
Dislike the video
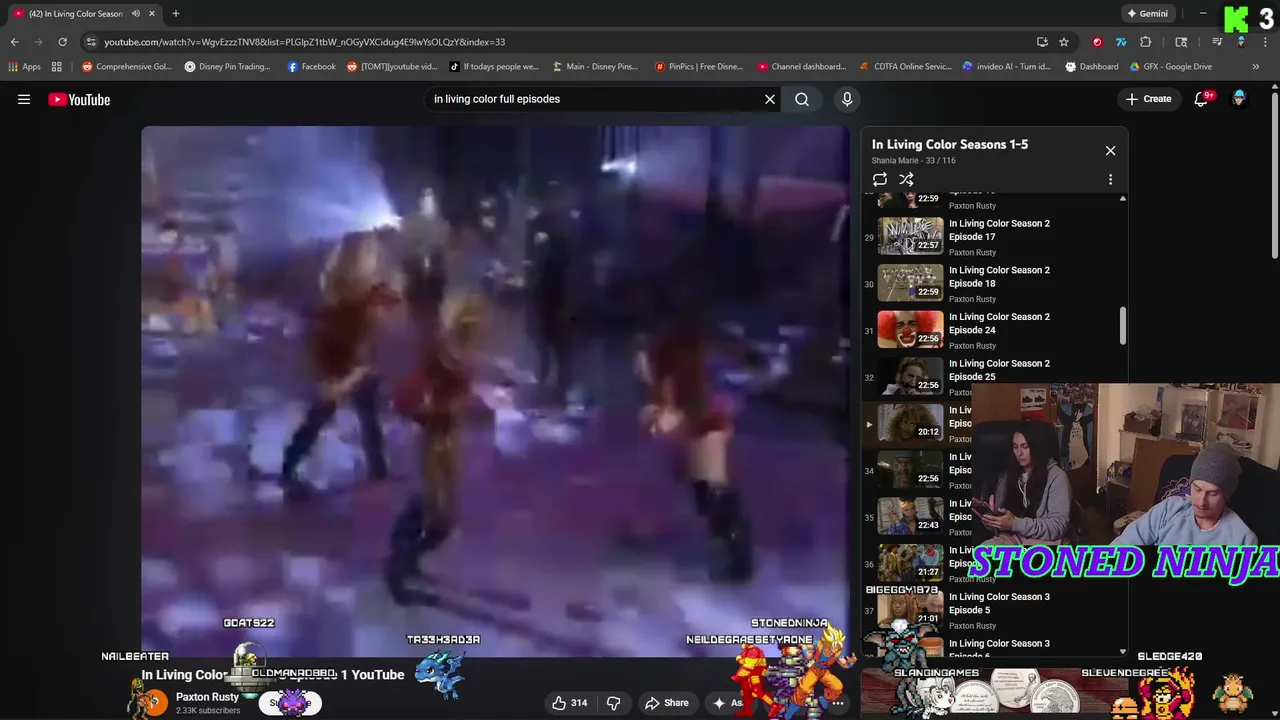(614, 703)
